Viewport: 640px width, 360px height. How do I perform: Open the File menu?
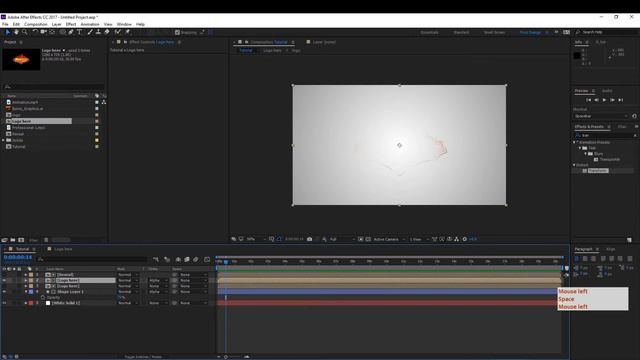click(x=5, y=24)
